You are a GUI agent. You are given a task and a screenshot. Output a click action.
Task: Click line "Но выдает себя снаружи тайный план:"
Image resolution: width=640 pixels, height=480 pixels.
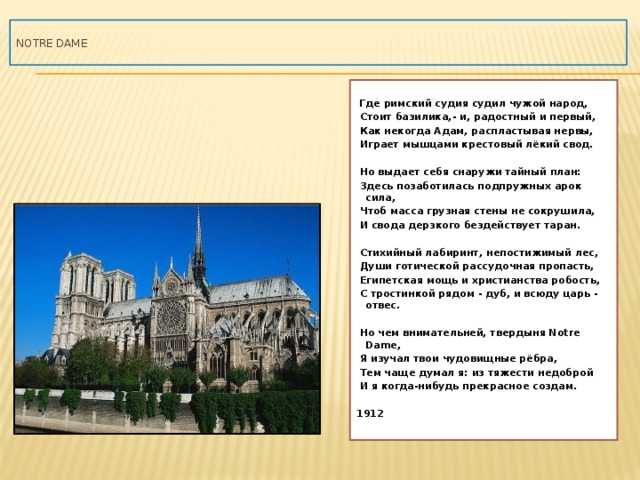pos(470,172)
